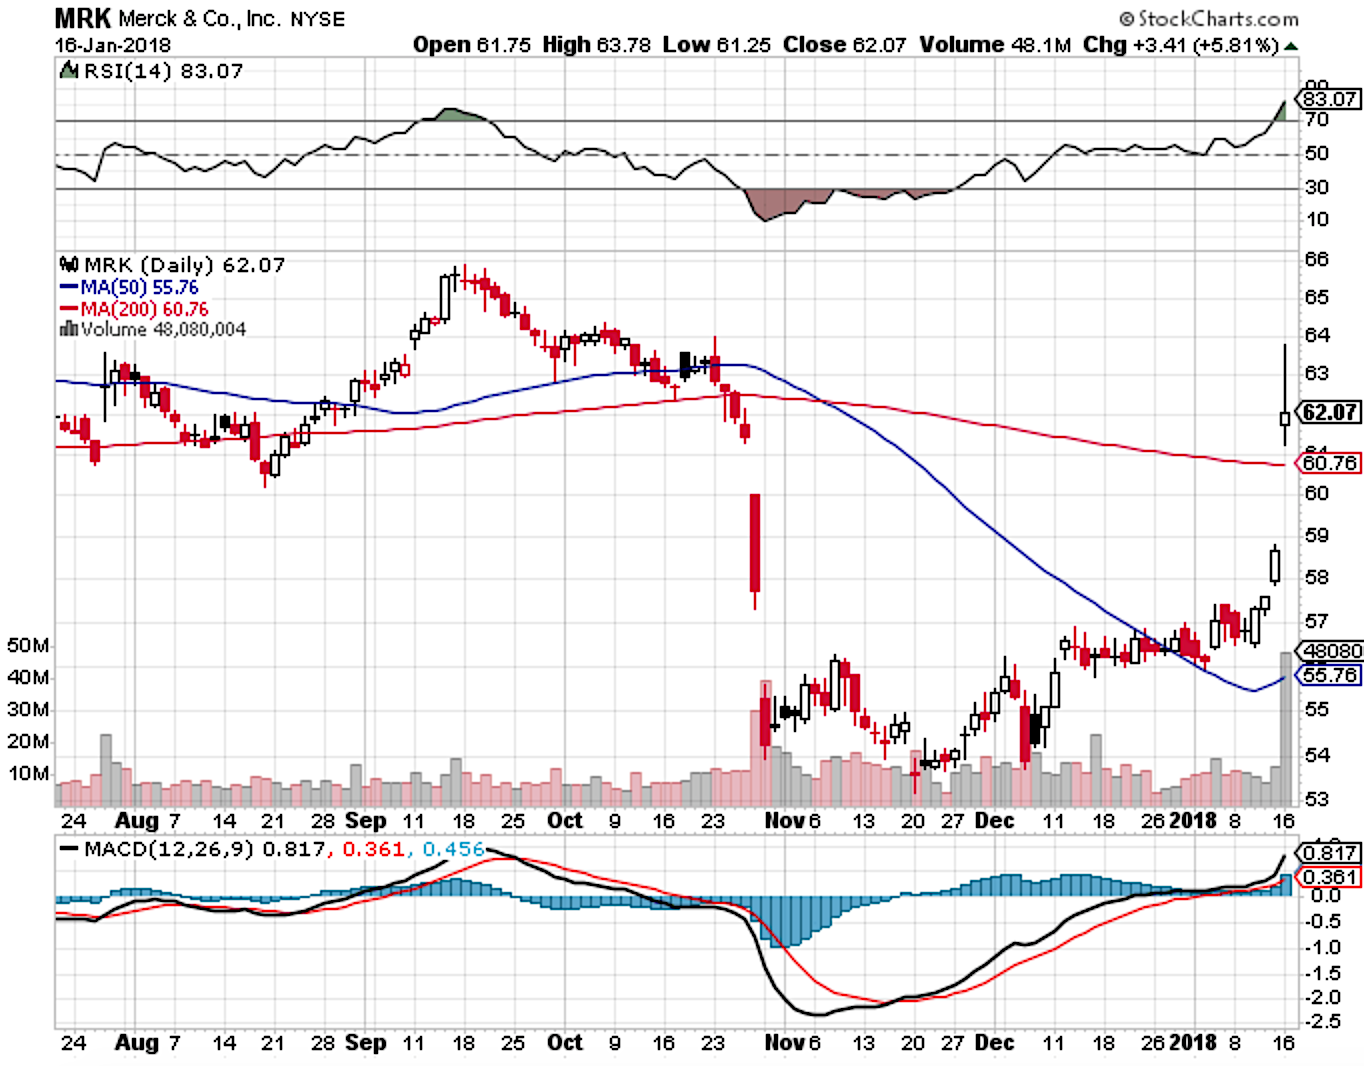Click the Dec label under the MACD panel

[x=994, y=1042]
